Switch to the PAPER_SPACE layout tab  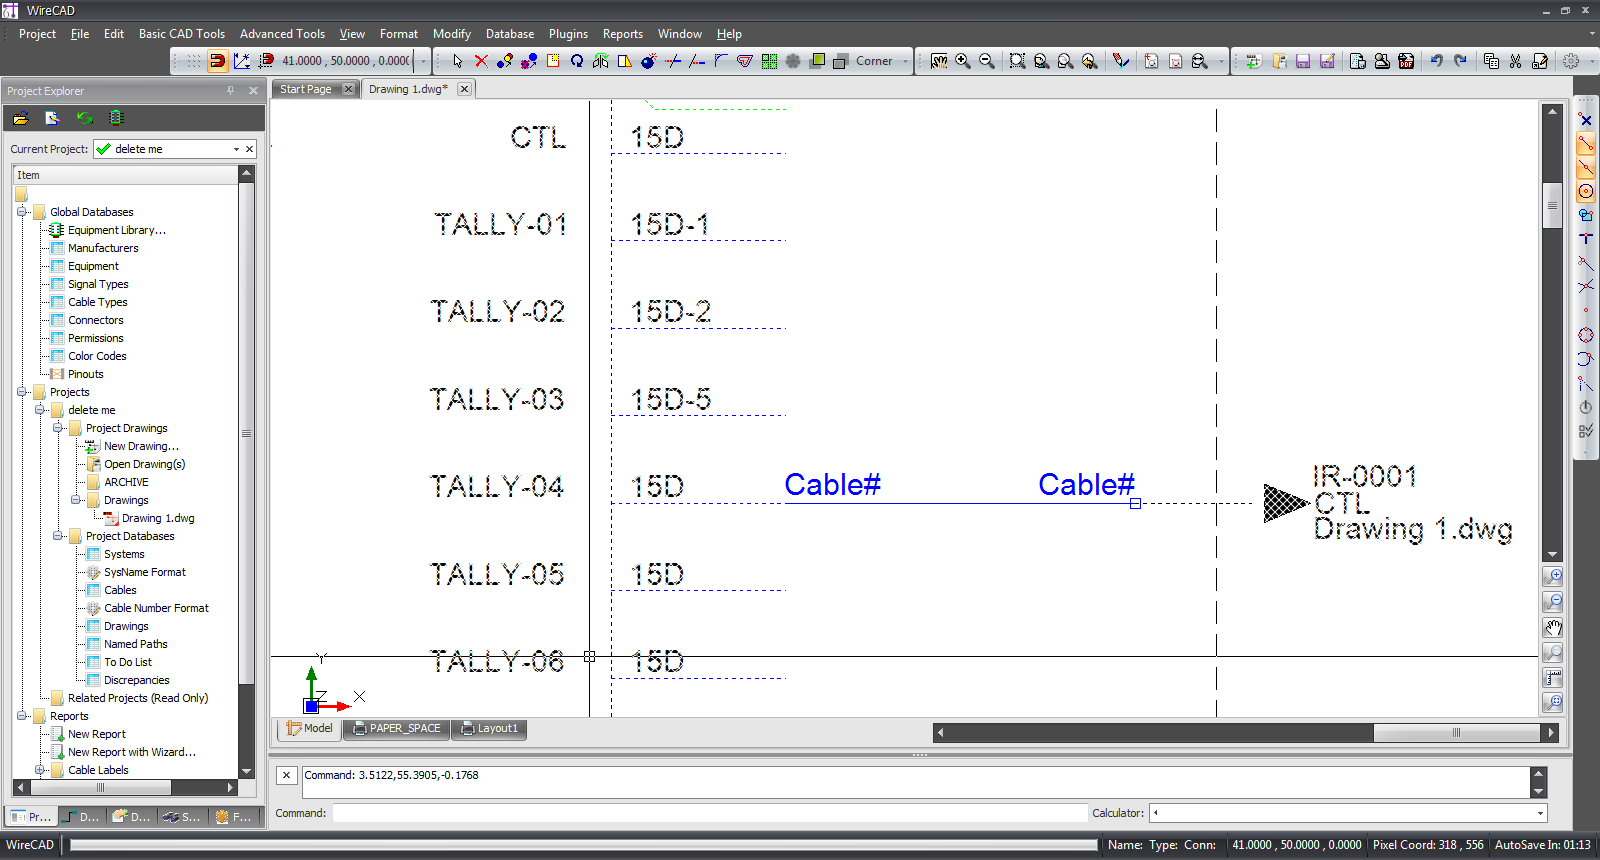click(x=397, y=728)
